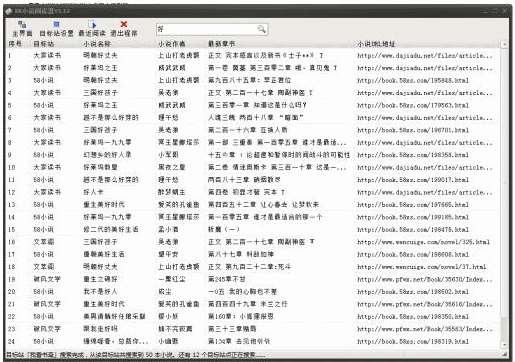The width and height of the screenshot is (515, 362).
Task: Select row 23 novel 跟我走好吗
Action: (100, 329)
